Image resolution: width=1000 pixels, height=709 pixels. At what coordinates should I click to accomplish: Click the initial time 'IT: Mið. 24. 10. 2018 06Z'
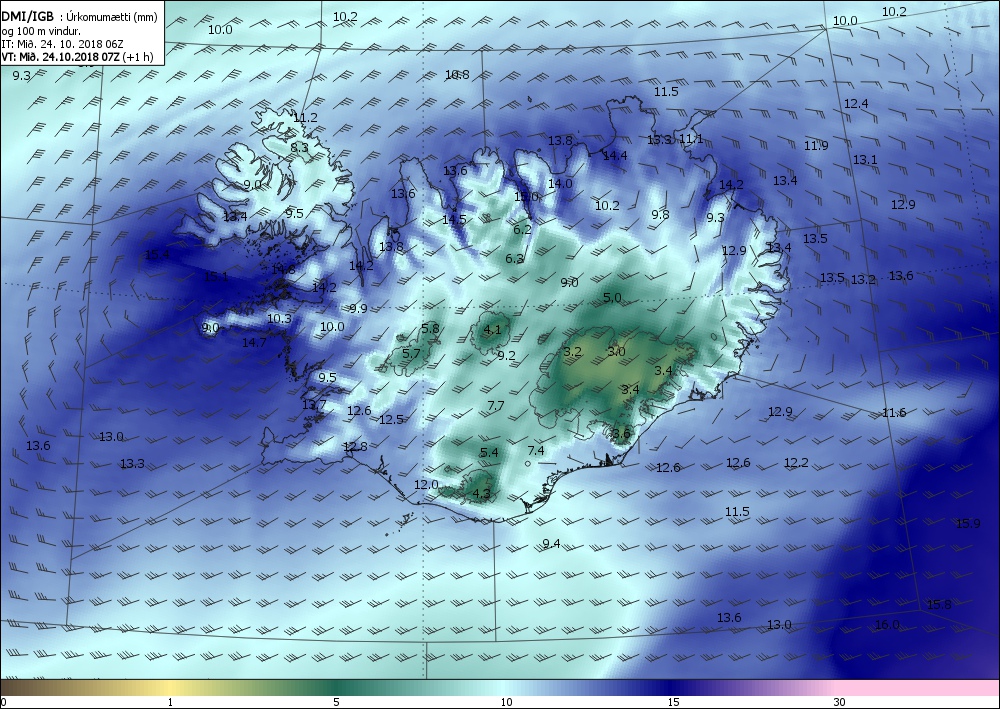pyautogui.click(x=62, y=44)
